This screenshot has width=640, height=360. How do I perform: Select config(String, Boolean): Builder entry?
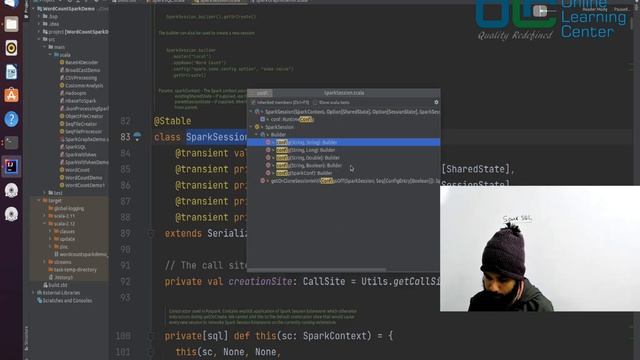(309, 165)
